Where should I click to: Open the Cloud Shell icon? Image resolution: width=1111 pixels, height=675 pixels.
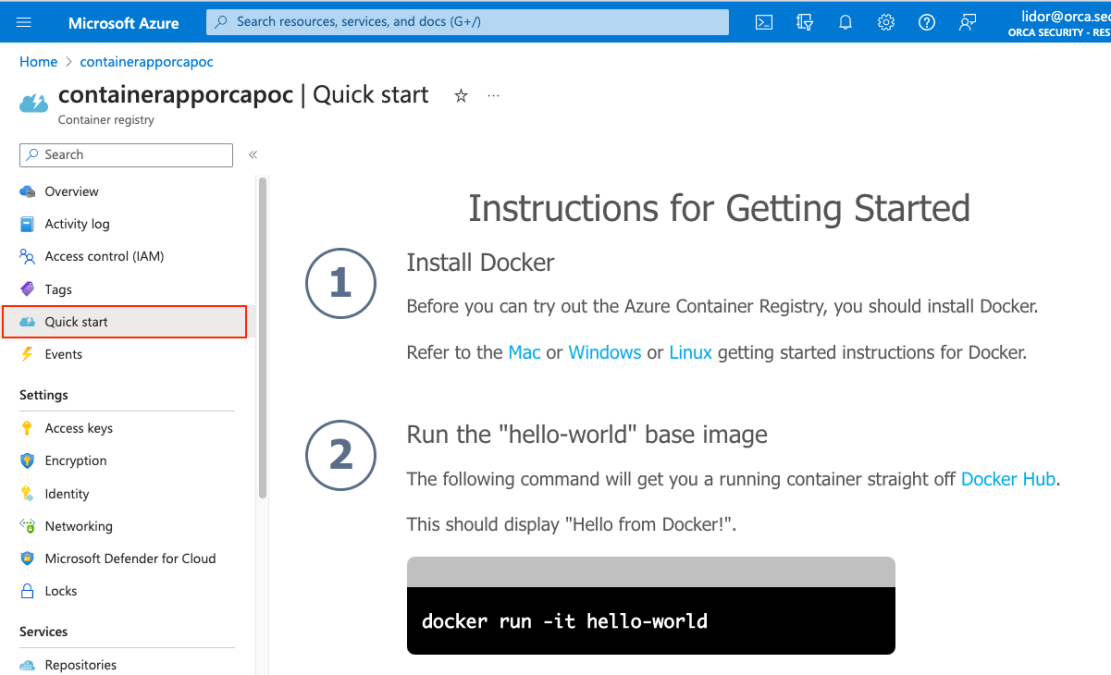(764, 23)
